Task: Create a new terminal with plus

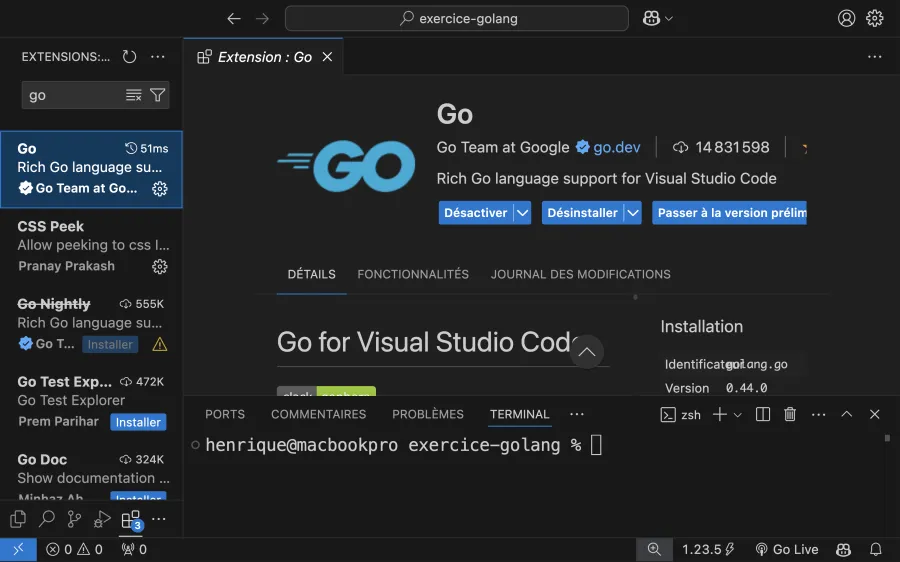Action: click(x=720, y=414)
